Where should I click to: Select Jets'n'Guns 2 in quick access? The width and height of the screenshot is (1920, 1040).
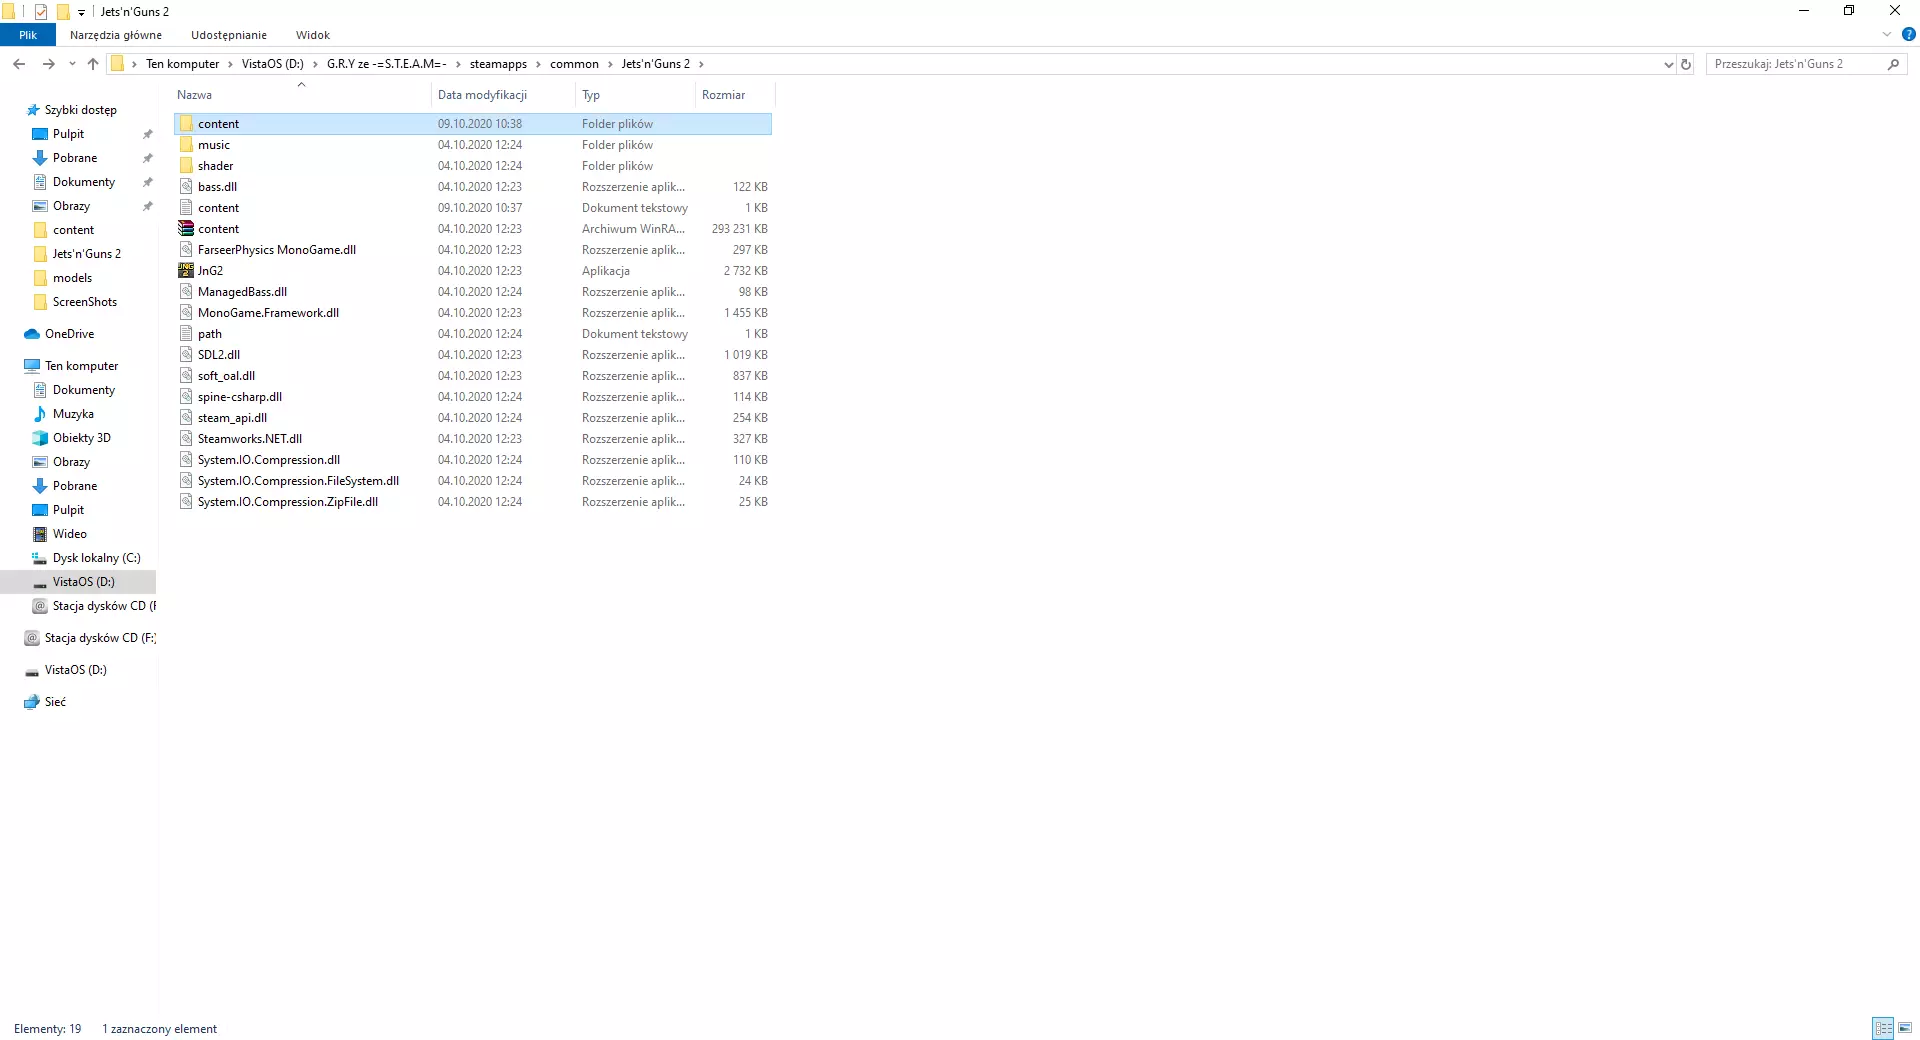click(87, 254)
